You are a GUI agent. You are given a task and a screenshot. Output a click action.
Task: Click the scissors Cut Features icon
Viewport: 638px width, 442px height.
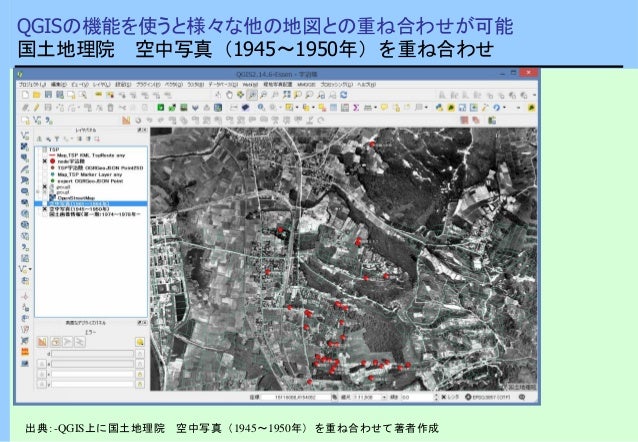pos(122,107)
